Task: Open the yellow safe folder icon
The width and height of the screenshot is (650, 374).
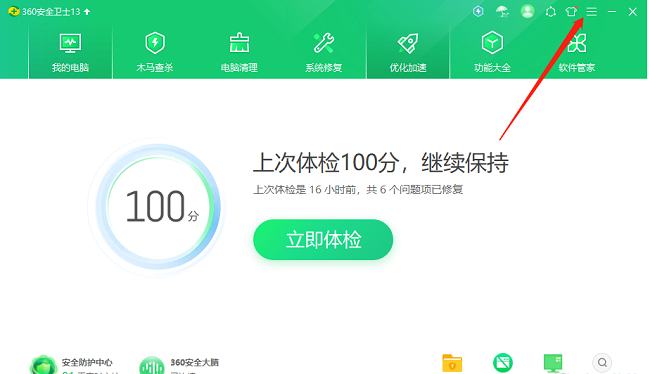Action: [x=452, y=363]
